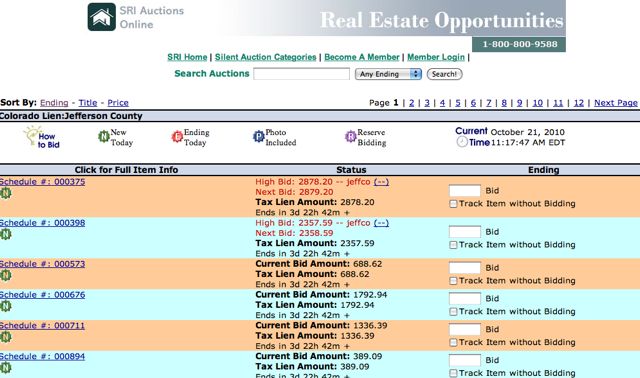Sort listings by Ending
This screenshot has width=640, height=378.
coord(54,103)
